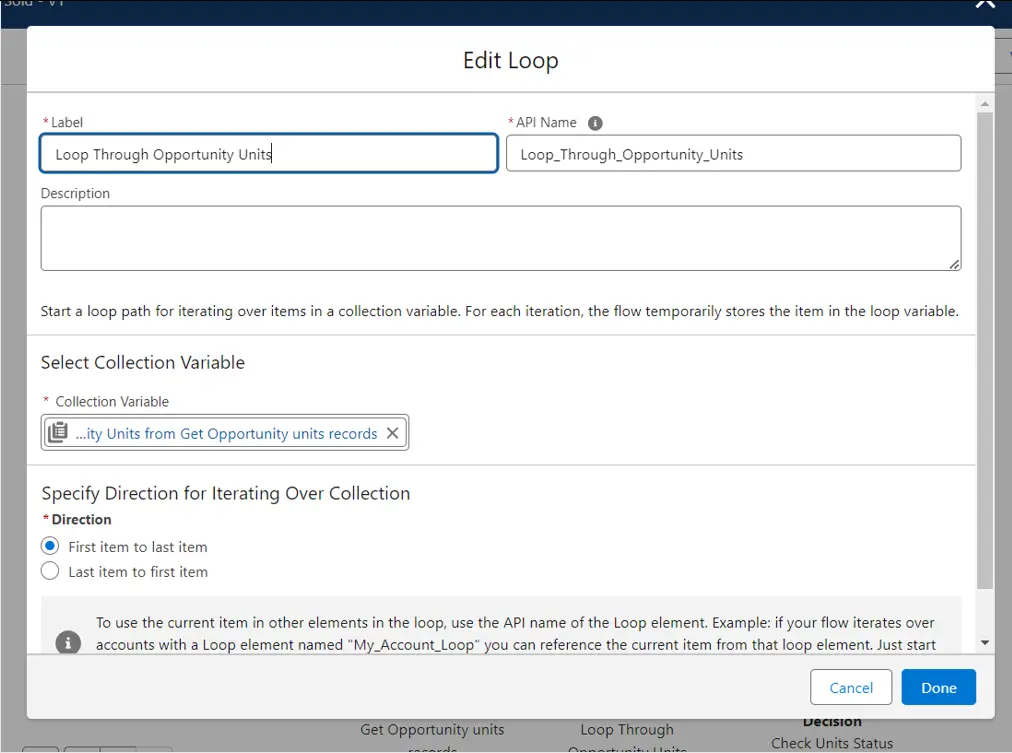Select Loop Through element on canvas
The height and width of the screenshot is (753, 1012).
(627, 731)
